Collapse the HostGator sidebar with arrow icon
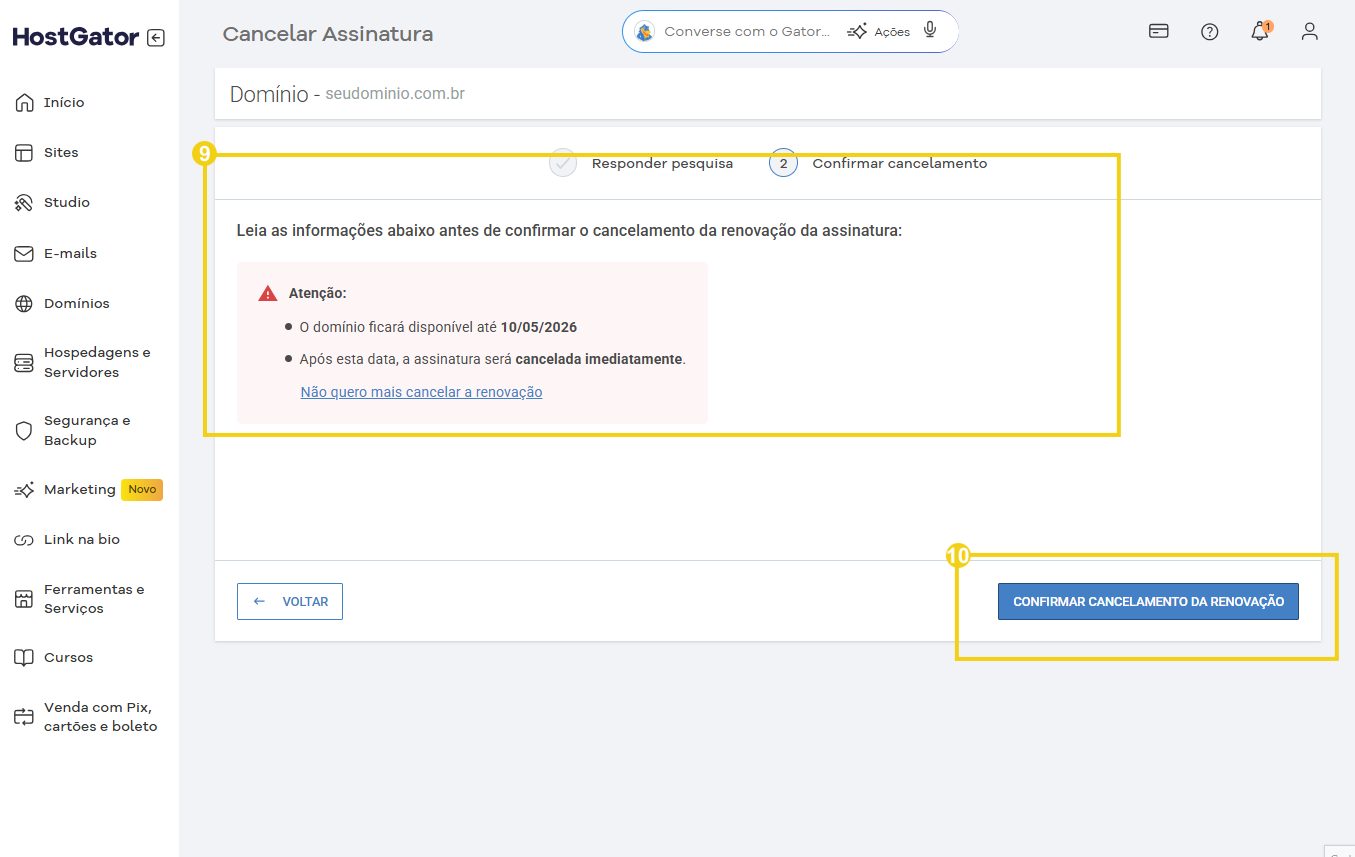The image size is (1355, 857). [x=155, y=38]
